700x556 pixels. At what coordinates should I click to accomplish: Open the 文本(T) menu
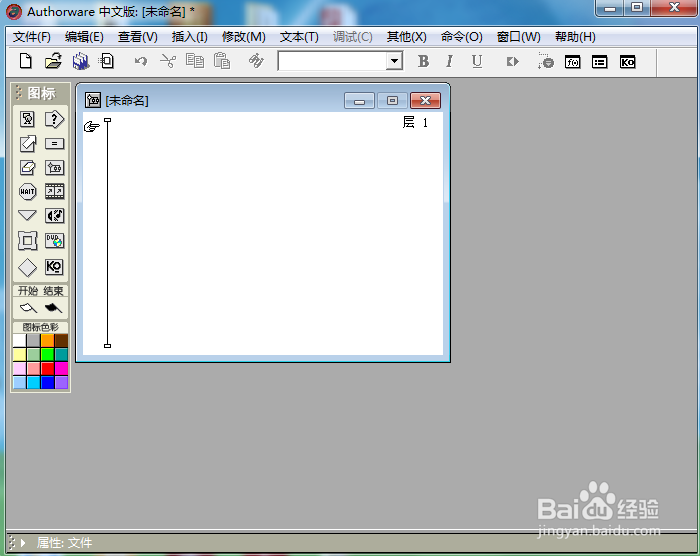click(x=299, y=37)
